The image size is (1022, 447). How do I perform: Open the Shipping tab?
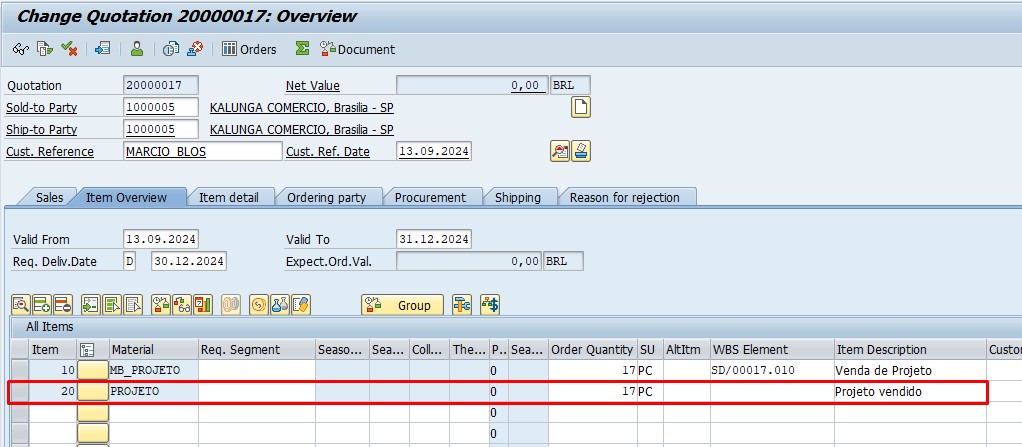point(518,197)
